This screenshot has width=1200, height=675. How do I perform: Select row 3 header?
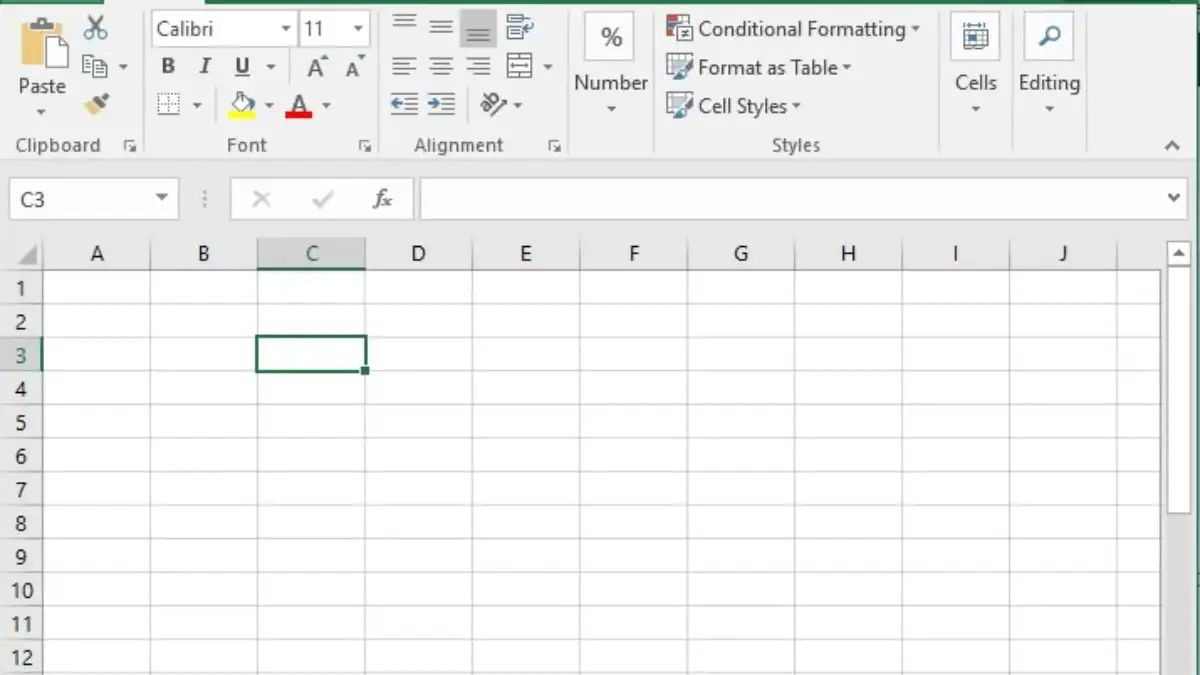[21, 355]
